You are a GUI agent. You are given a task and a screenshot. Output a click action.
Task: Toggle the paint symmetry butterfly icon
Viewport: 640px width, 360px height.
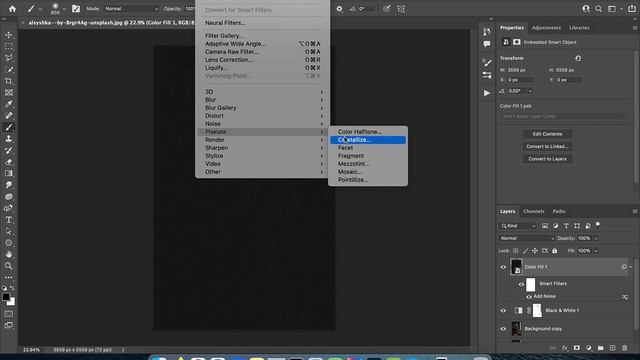[401, 9]
